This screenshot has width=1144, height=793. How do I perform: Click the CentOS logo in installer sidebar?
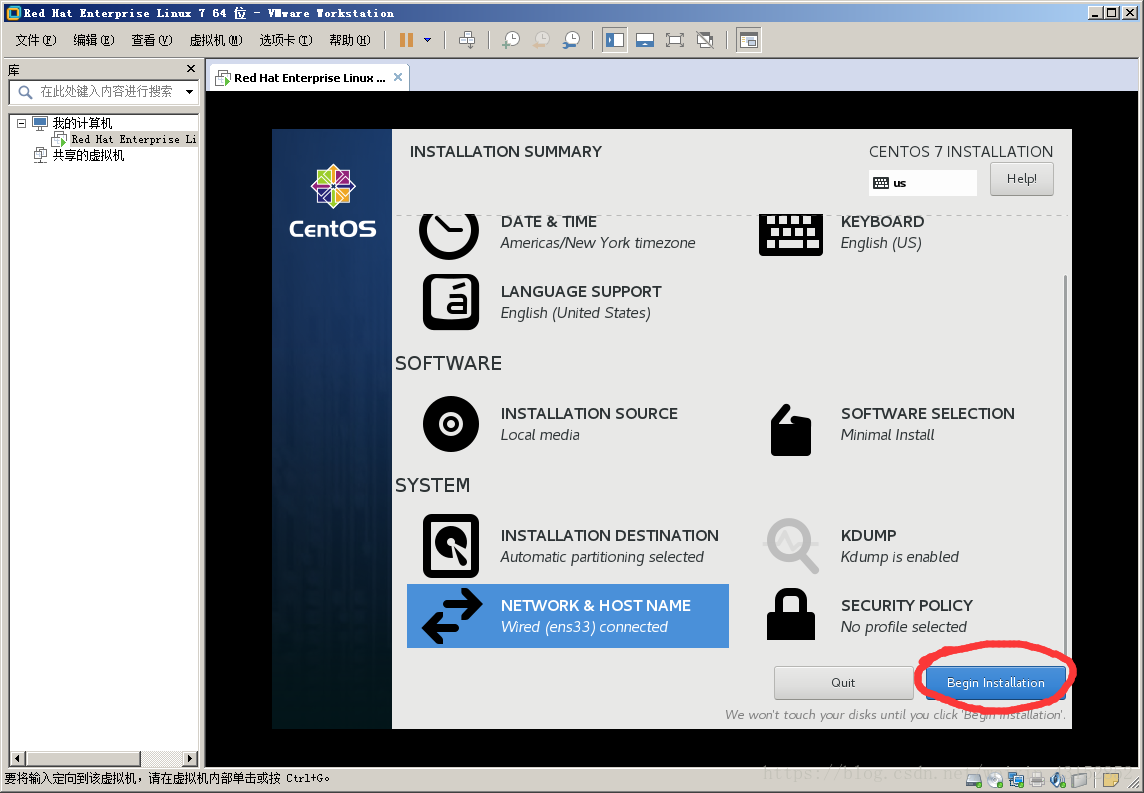click(x=333, y=201)
